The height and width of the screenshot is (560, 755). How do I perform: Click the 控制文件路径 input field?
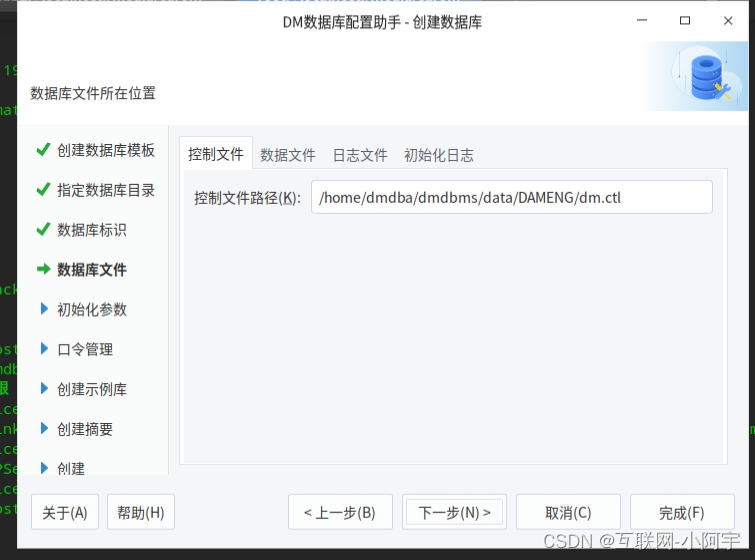point(511,197)
